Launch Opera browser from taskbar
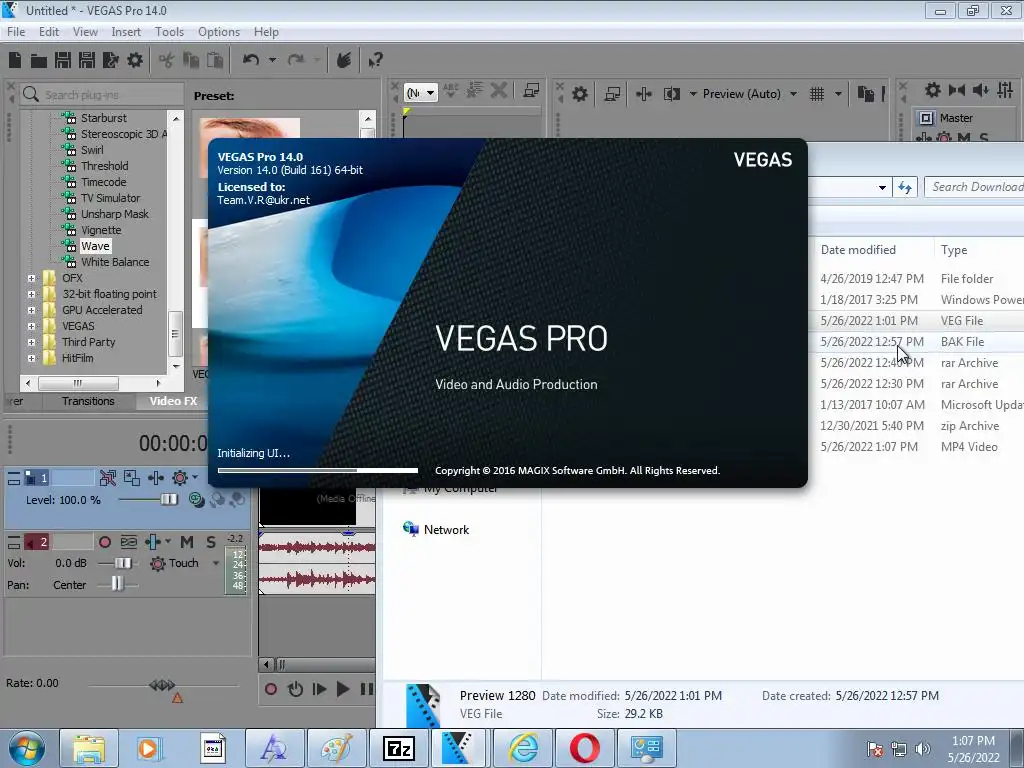 (x=584, y=748)
